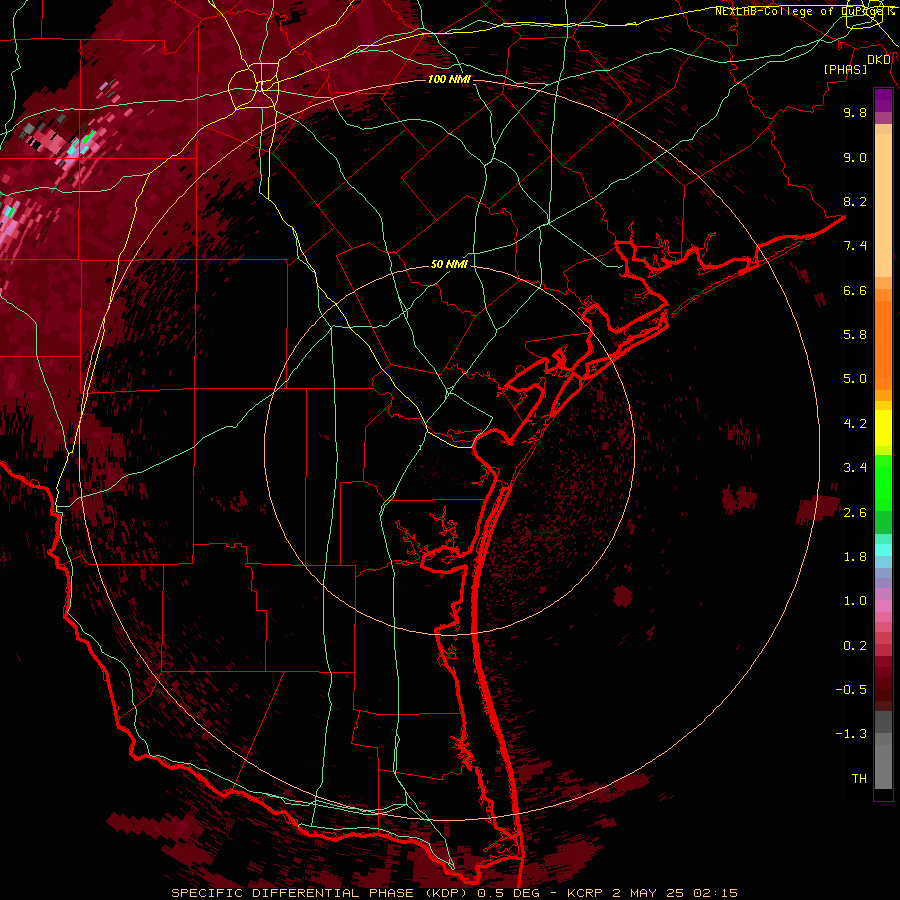Click the TH threshold label on the legend
Image resolution: width=900 pixels, height=900 pixels.
click(x=859, y=779)
